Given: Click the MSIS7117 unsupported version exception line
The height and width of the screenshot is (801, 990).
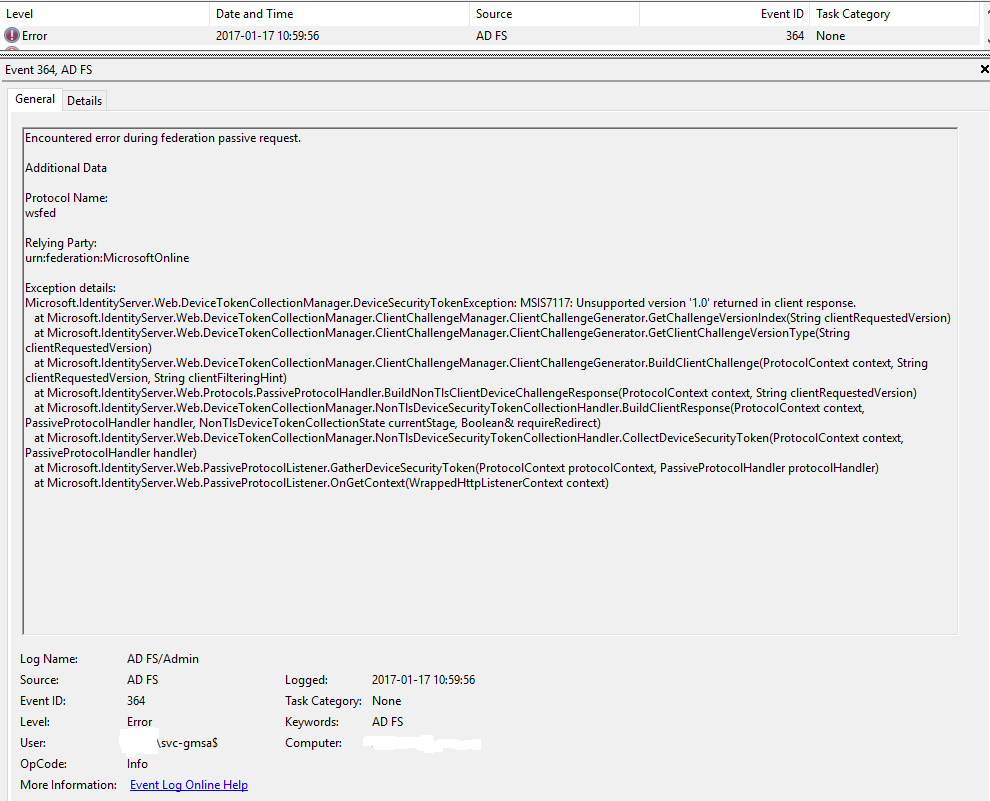Looking at the screenshot, I should pyautogui.click(x=441, y=303).
